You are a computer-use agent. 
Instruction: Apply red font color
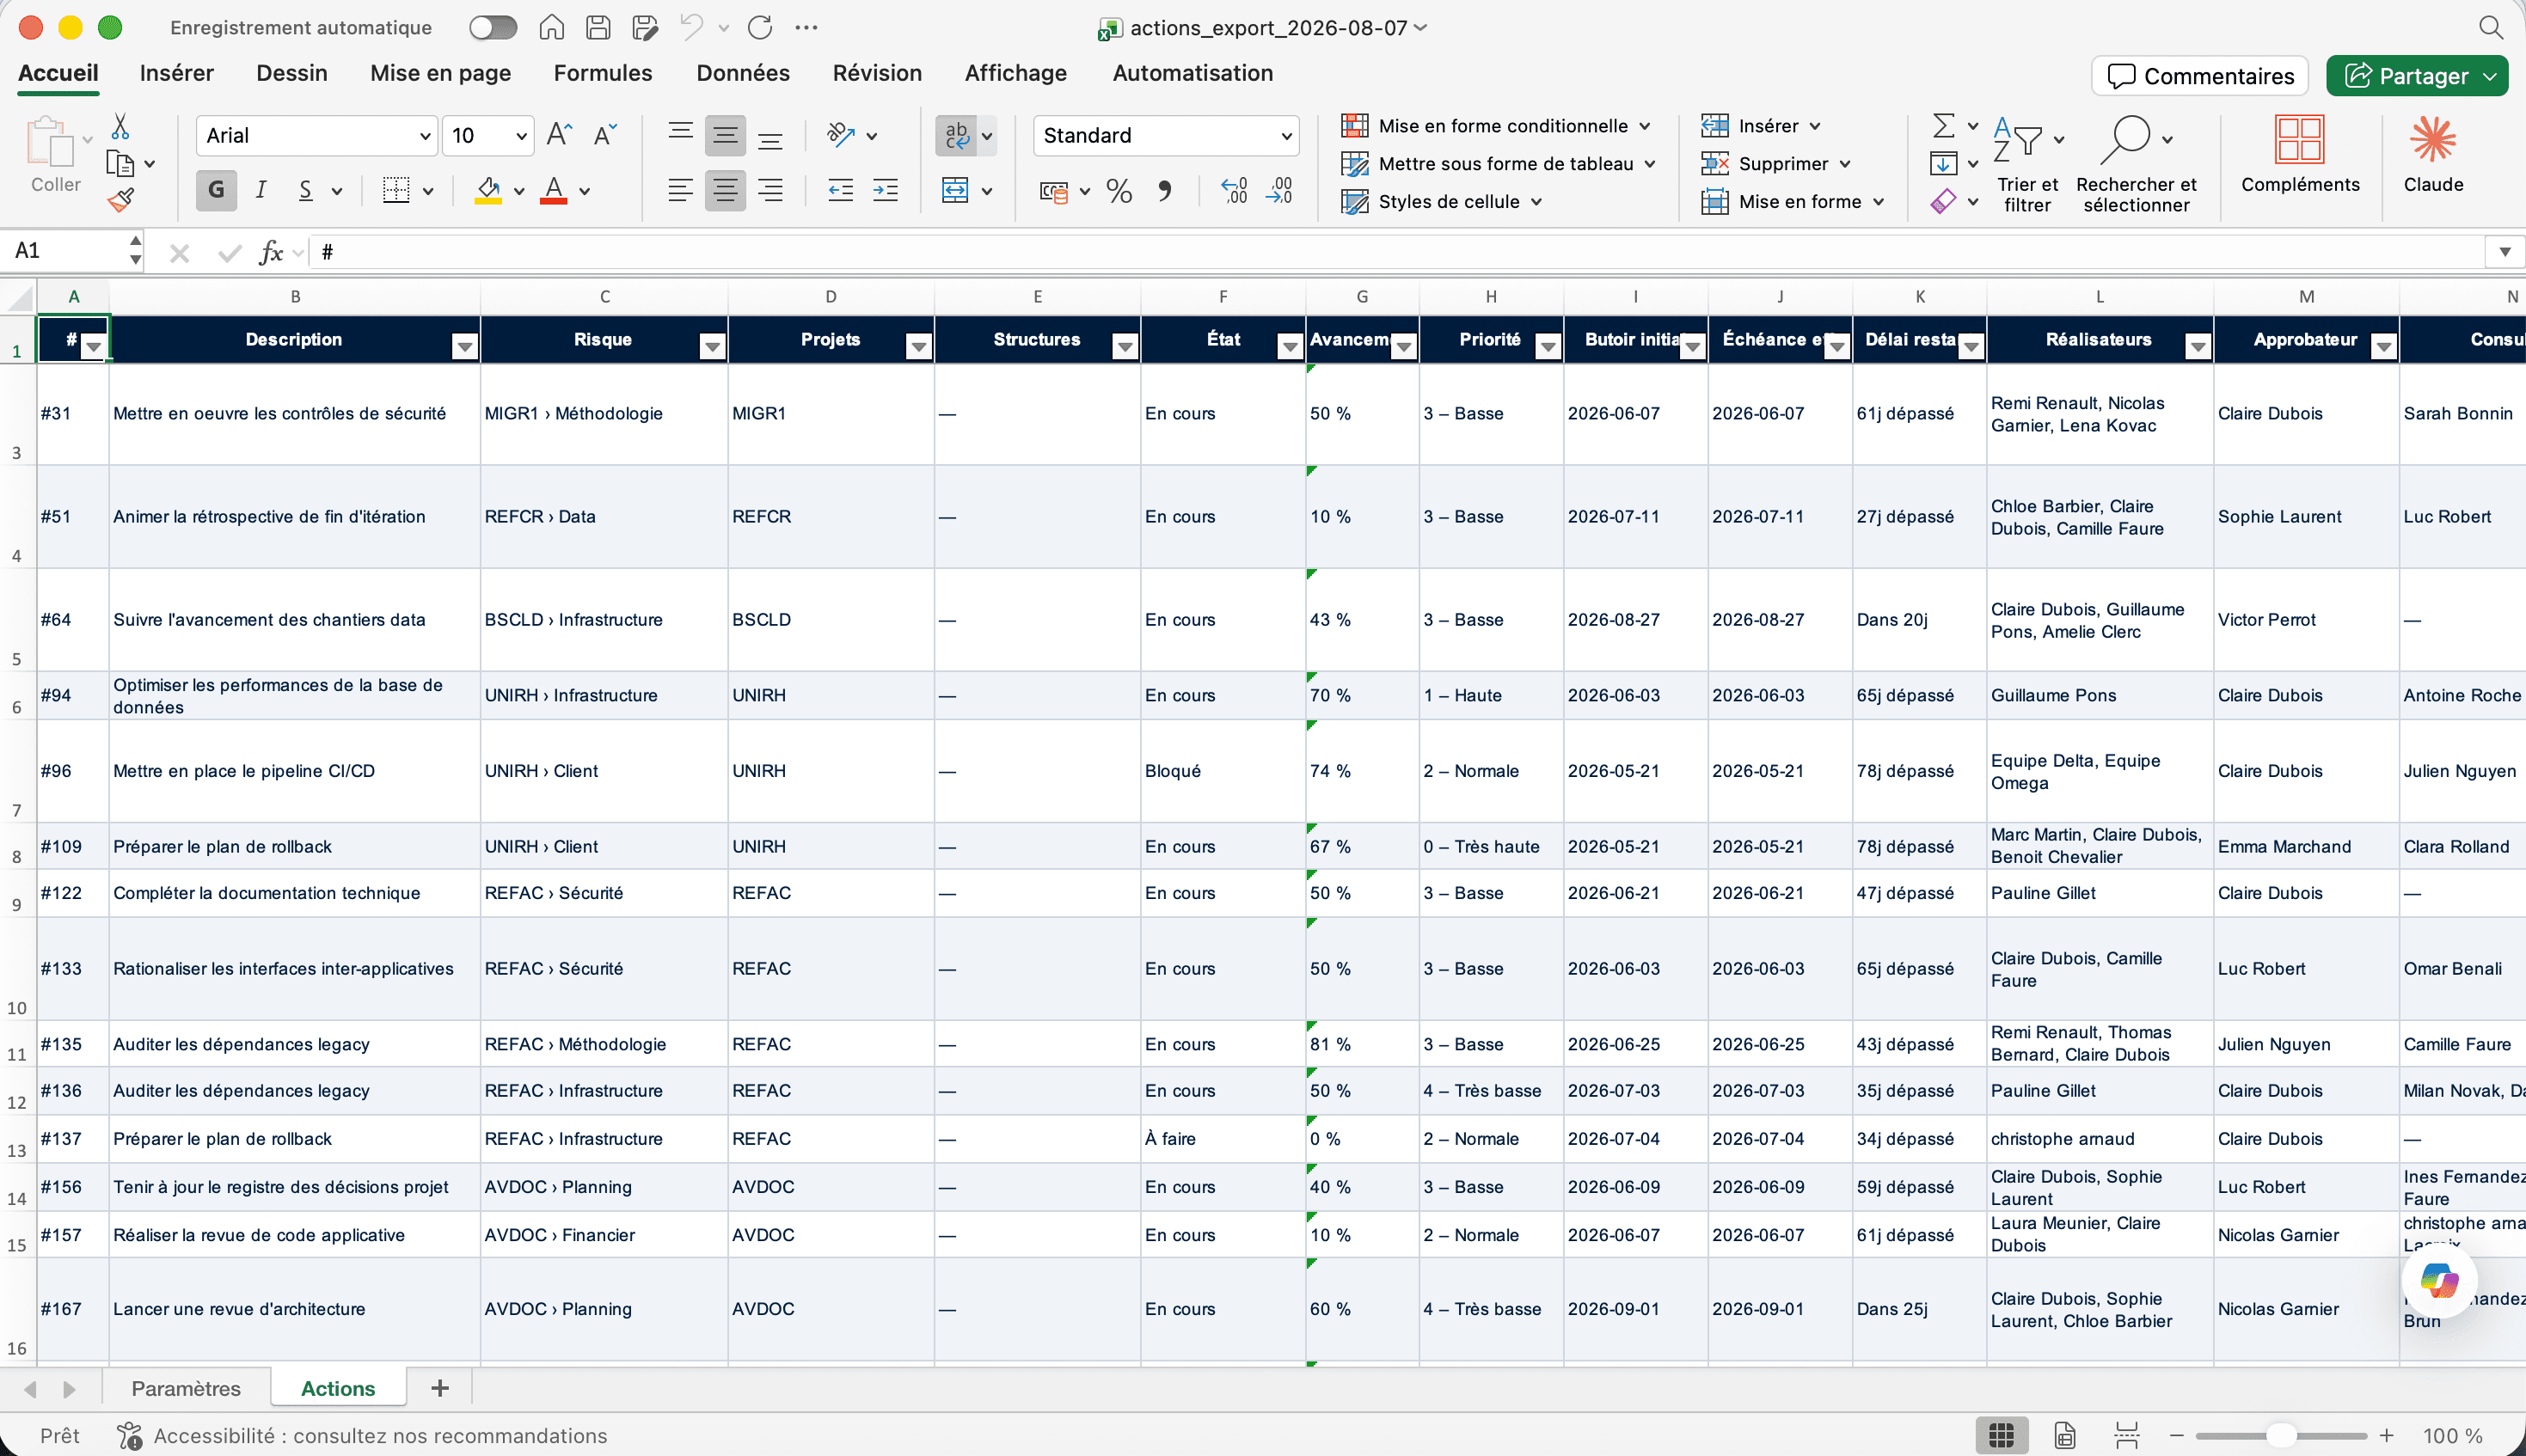(553, 190)
